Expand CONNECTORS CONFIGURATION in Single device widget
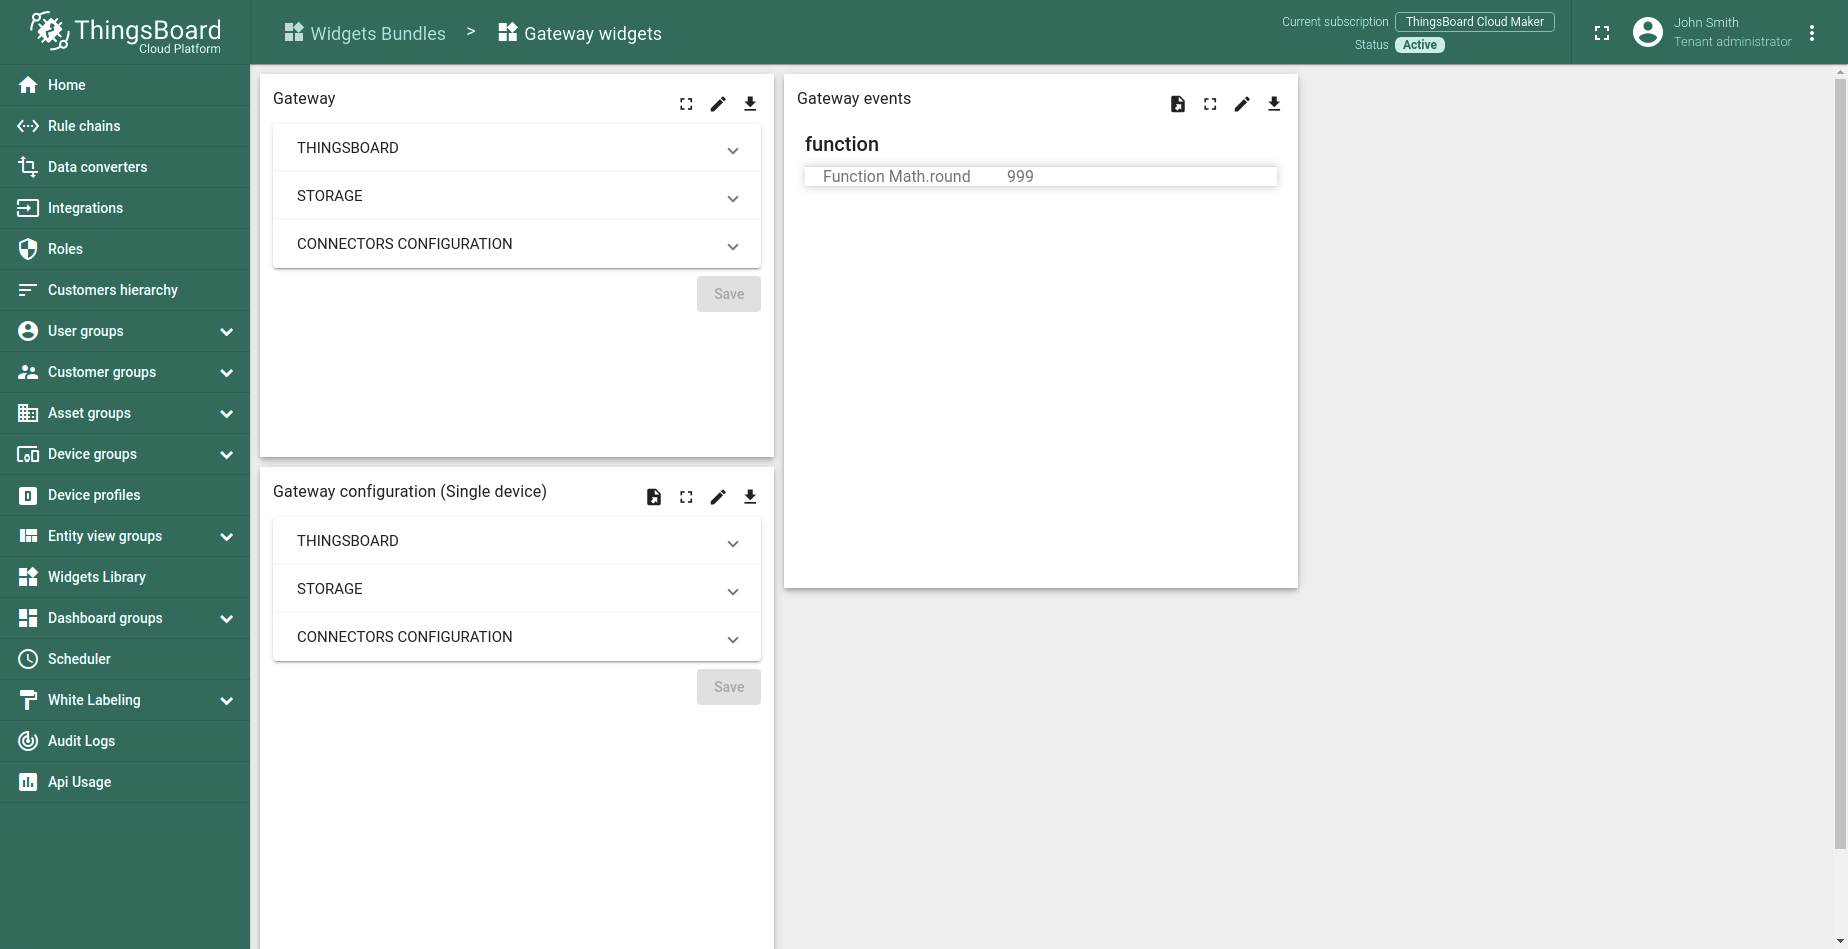This screenshot has width=1848, height=949. (x=517, y=637)
